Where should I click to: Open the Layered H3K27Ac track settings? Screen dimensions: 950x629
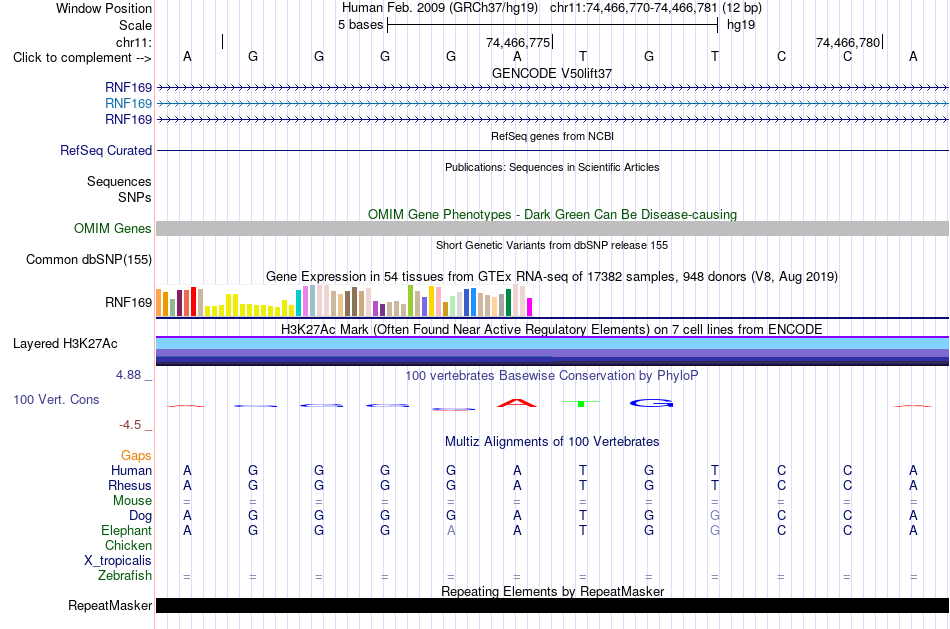coord(65,344)
